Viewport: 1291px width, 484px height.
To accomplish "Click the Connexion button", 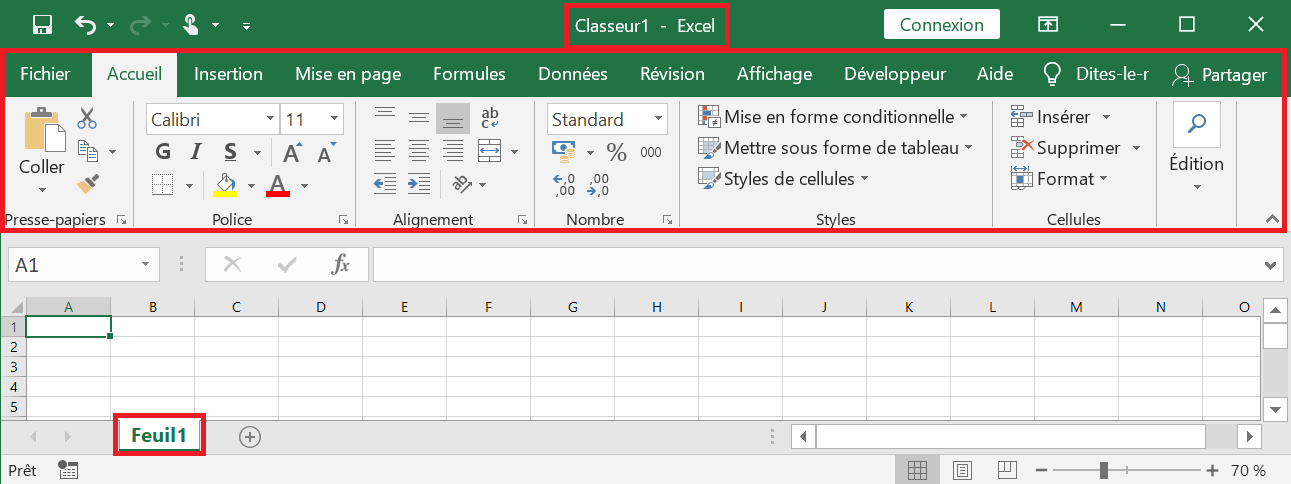I will 941,25.
